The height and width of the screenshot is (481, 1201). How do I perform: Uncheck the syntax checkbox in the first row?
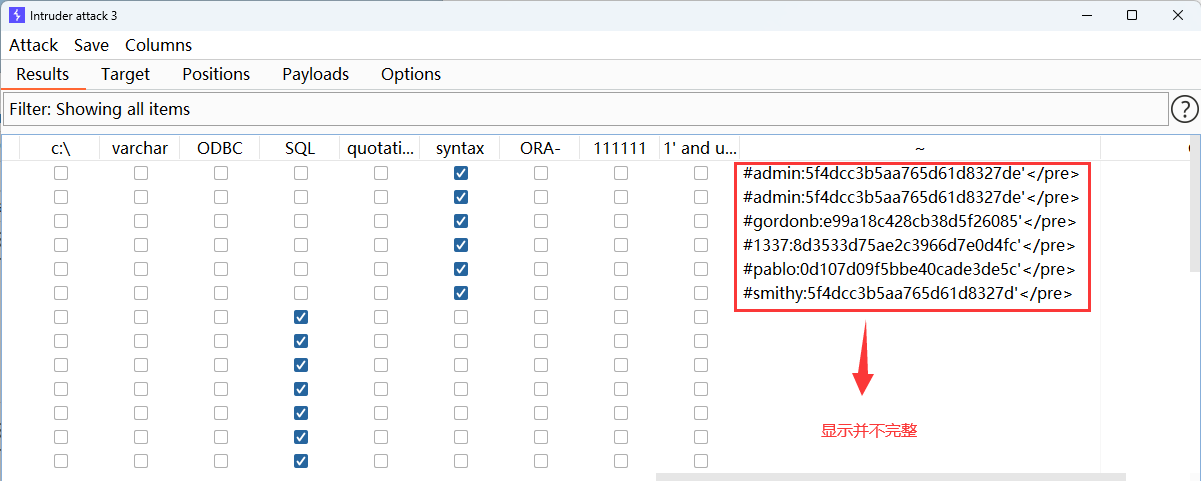pos(461,173)
